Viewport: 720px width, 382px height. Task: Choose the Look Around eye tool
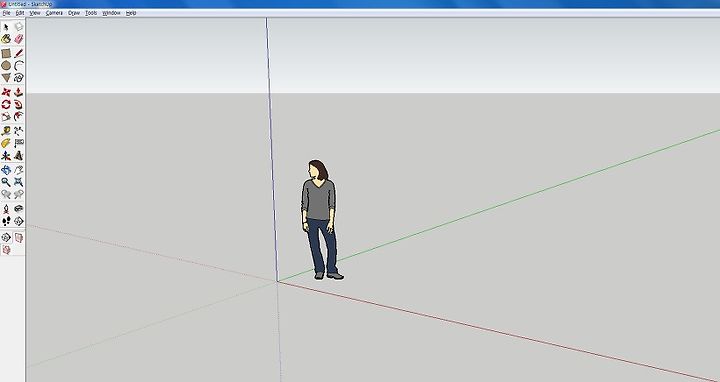(19, 209)
